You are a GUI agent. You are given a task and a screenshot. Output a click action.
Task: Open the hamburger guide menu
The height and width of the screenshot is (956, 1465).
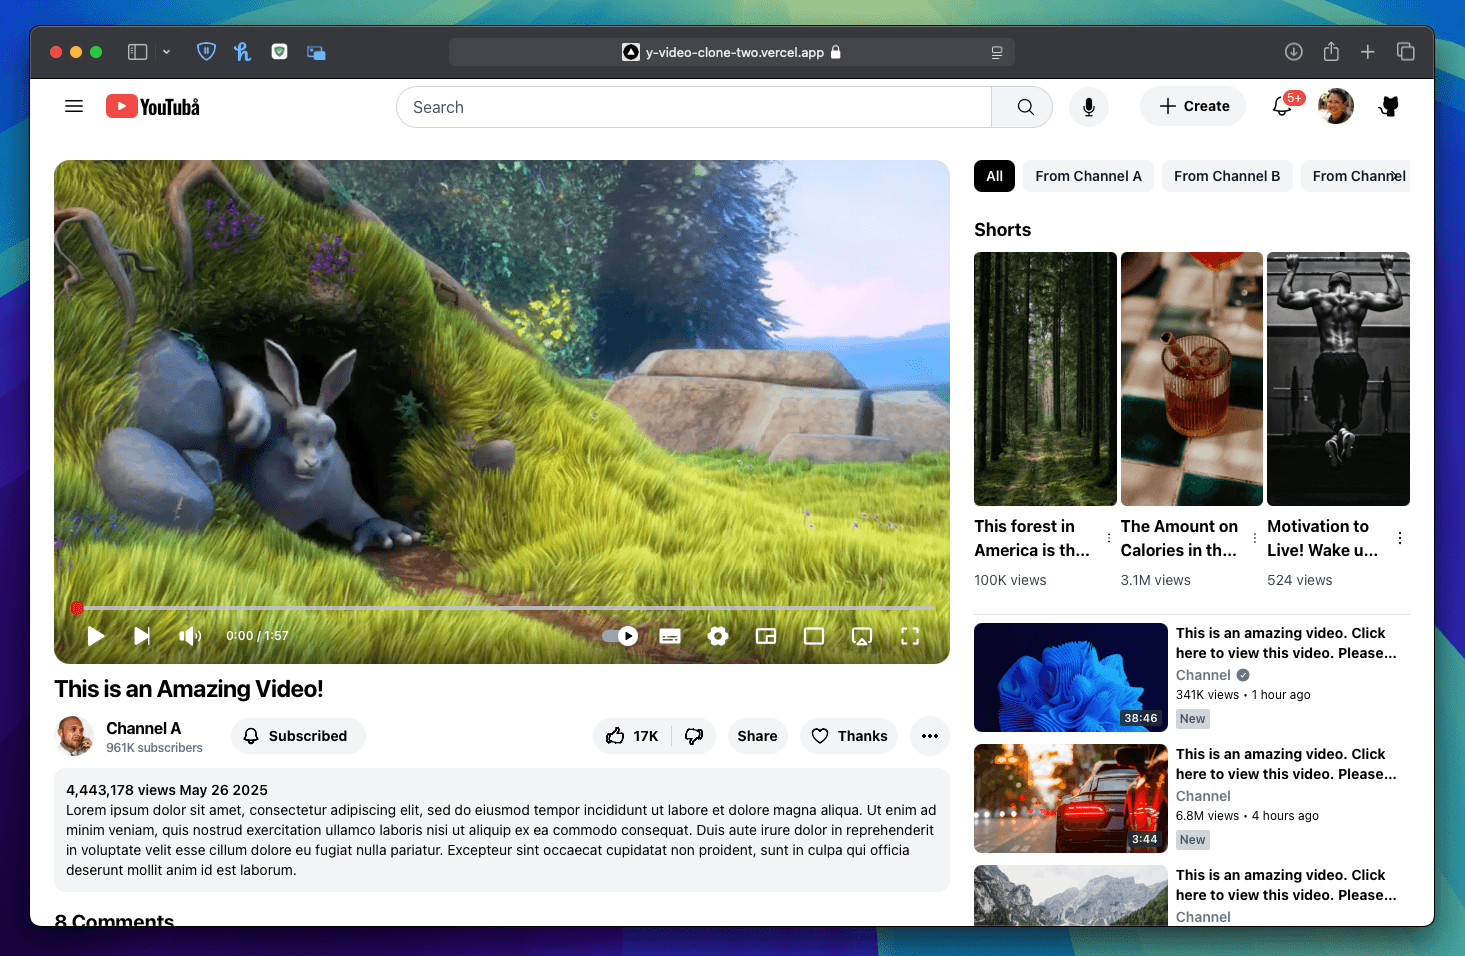pyautogui.click(x=74, y=106)
